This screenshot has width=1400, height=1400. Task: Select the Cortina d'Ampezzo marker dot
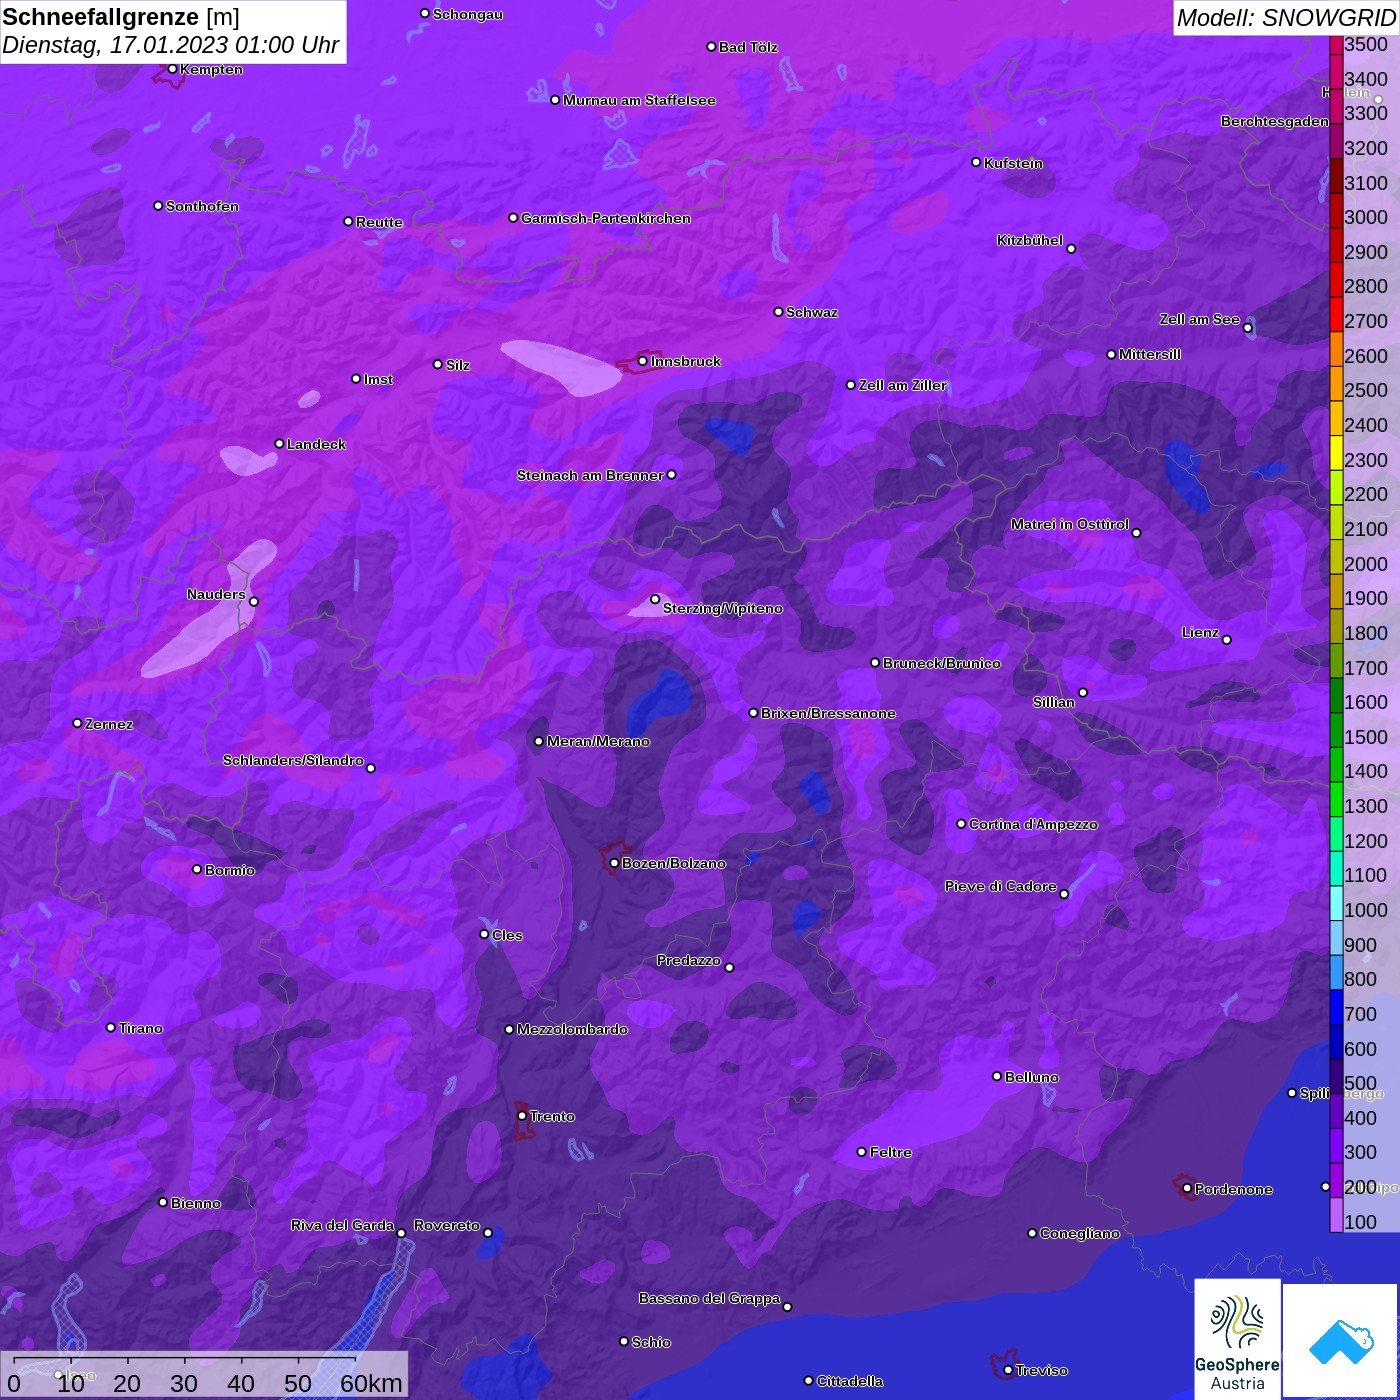pyautogui.click(x=961, y=824)
